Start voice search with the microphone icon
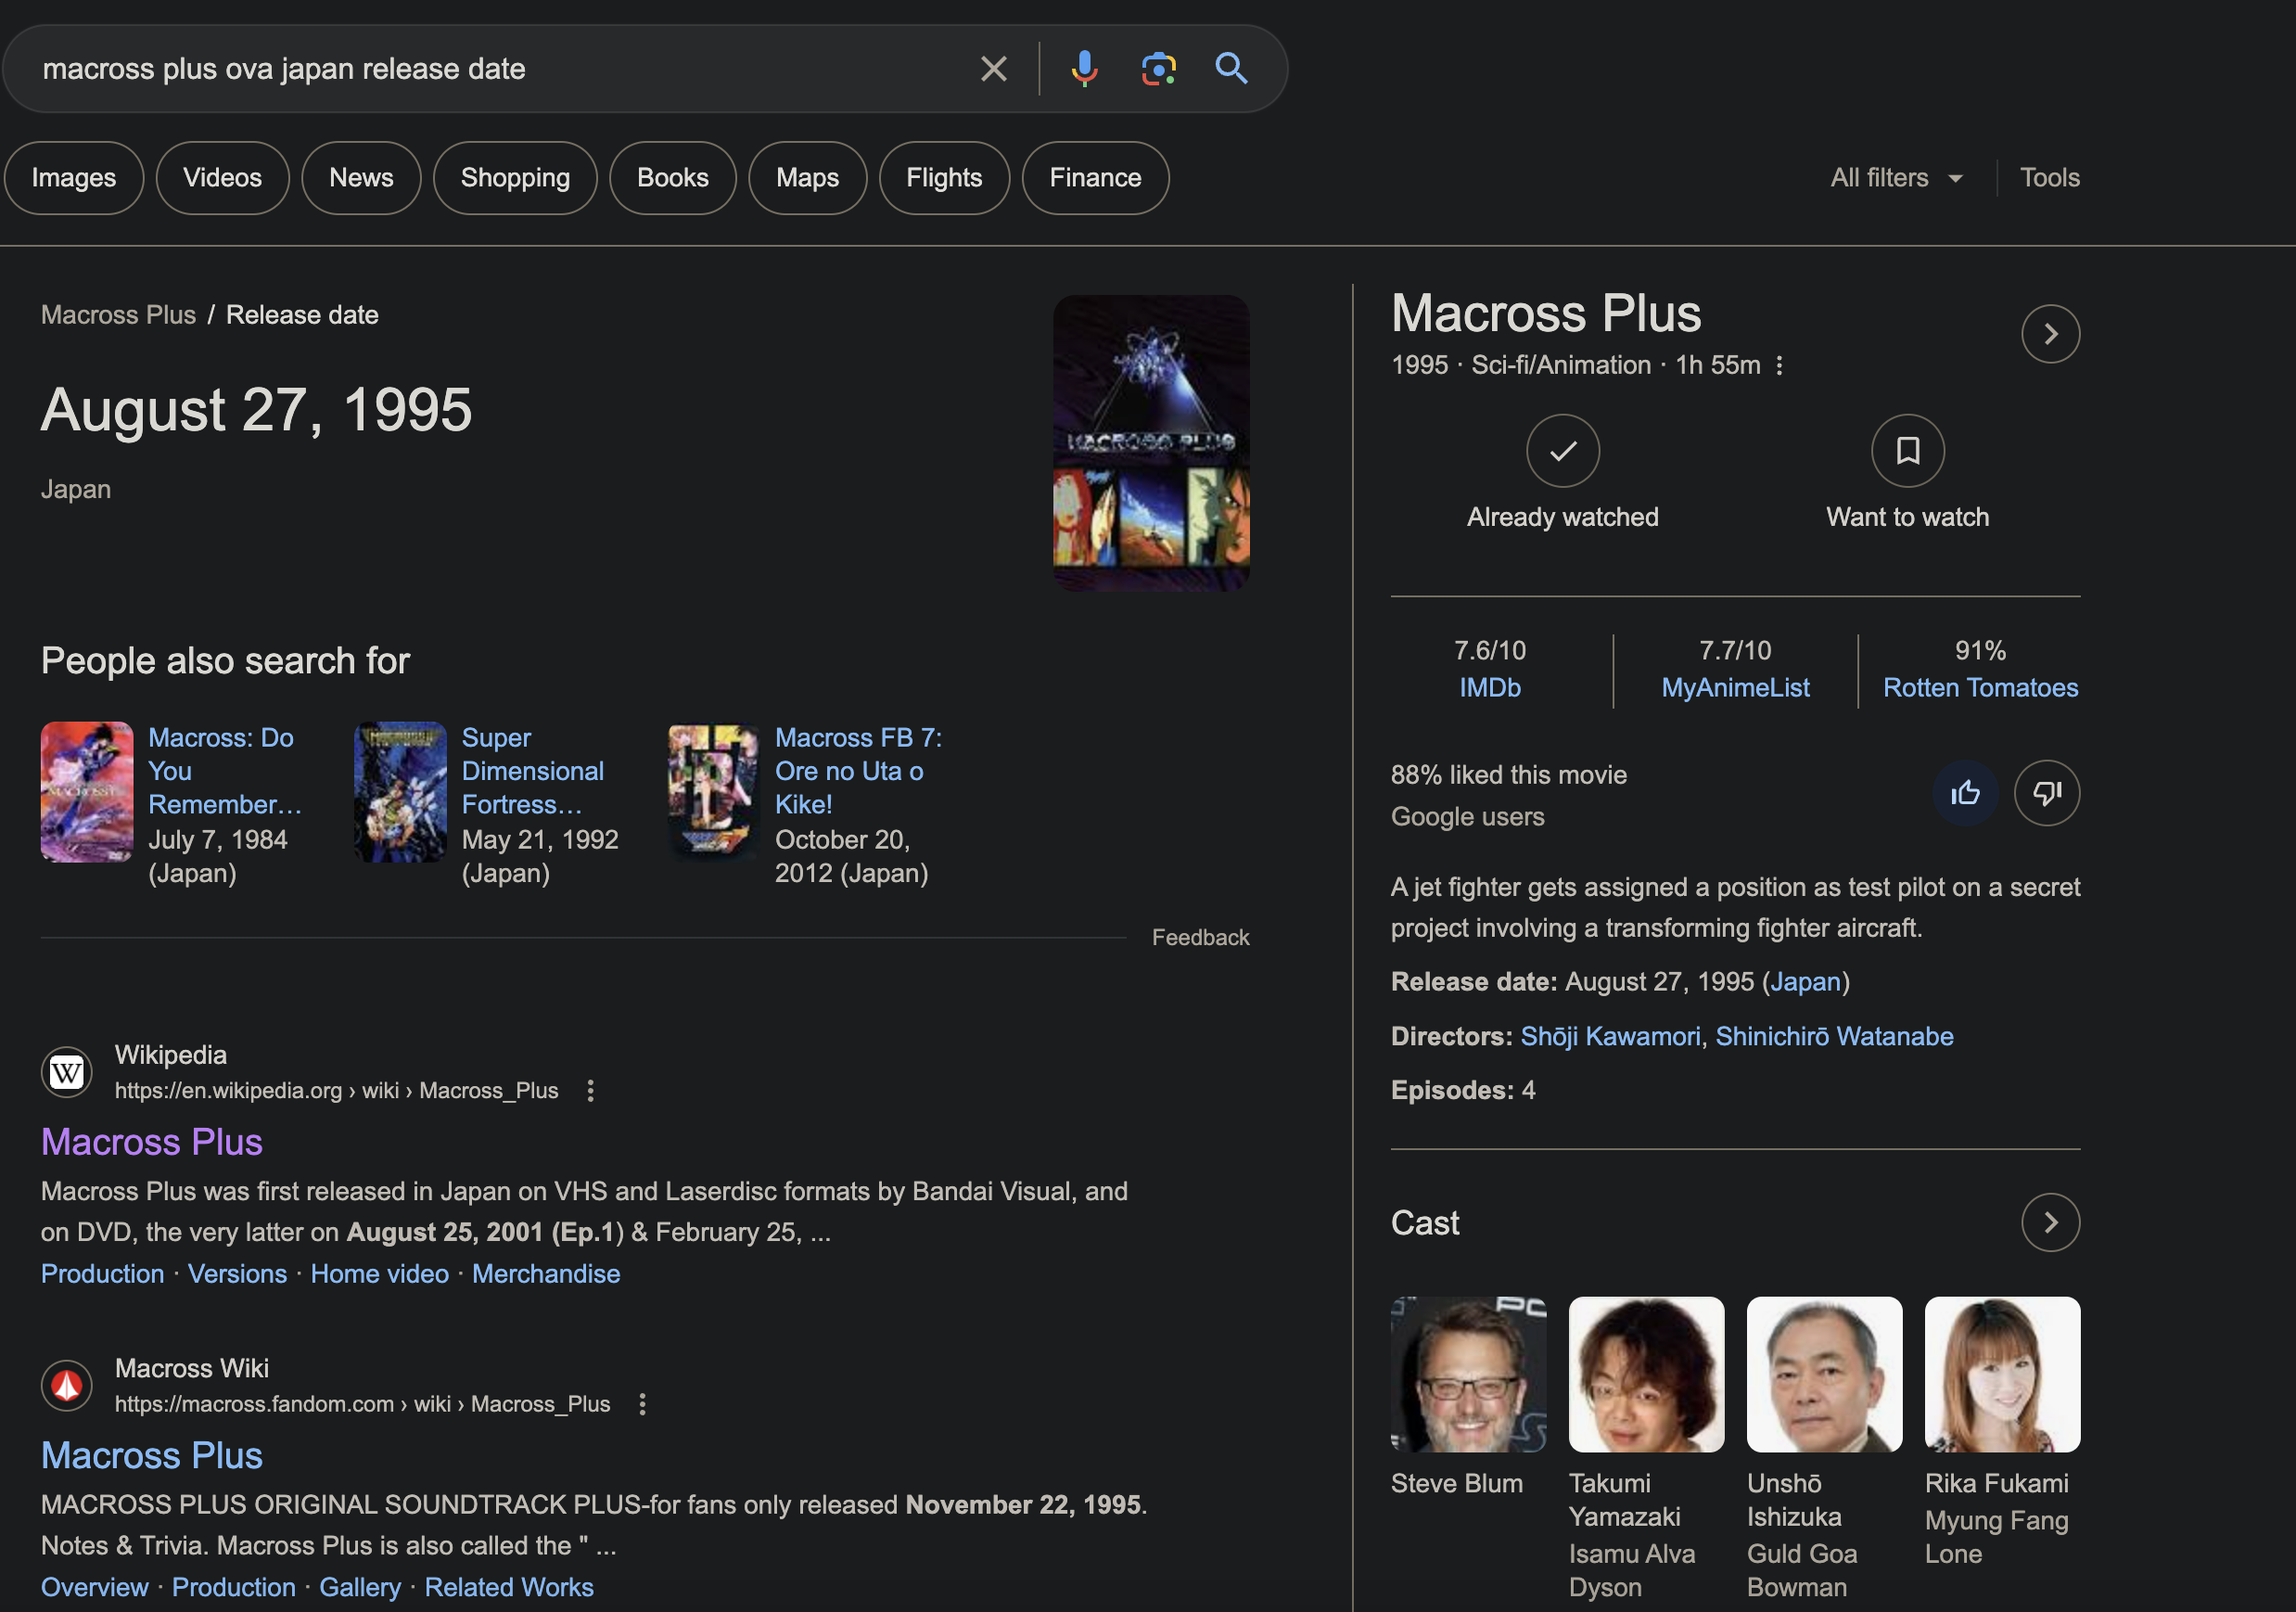Image resolution: width=2296 pixels, height=1612 pixels. click(1084, 69)
